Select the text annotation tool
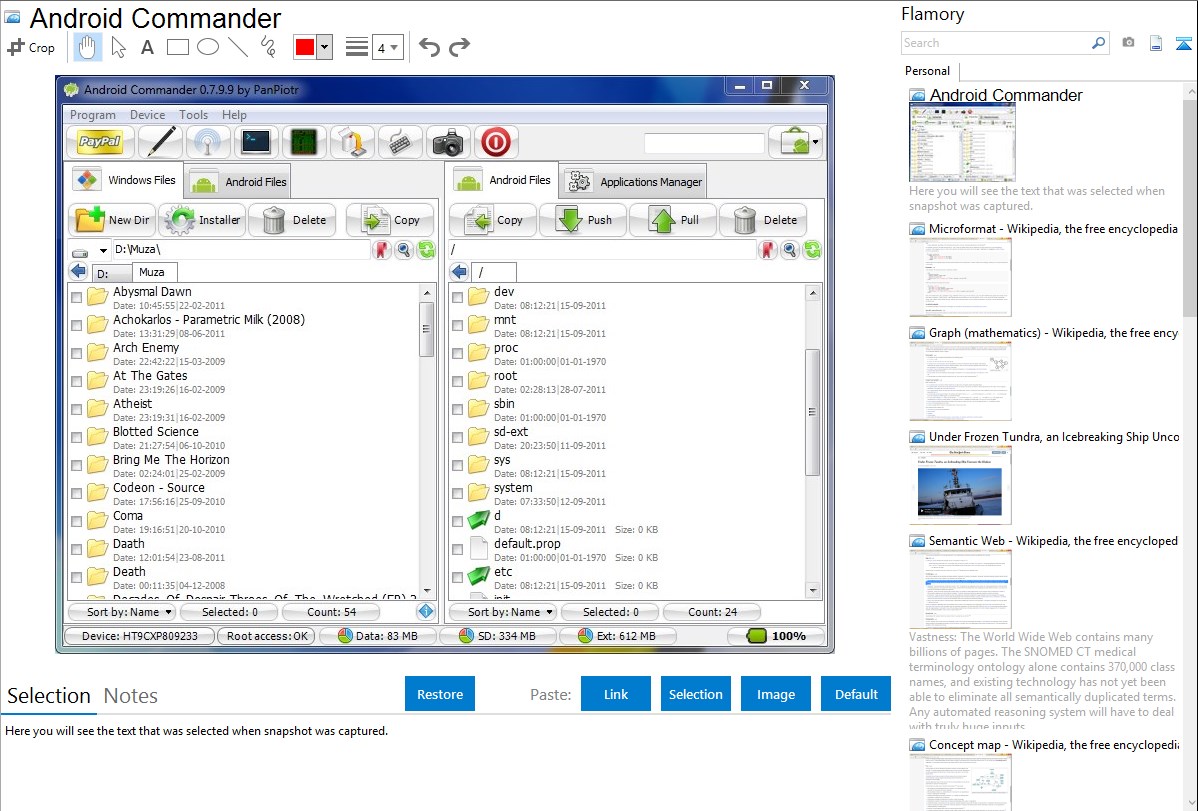 point(147,47)
